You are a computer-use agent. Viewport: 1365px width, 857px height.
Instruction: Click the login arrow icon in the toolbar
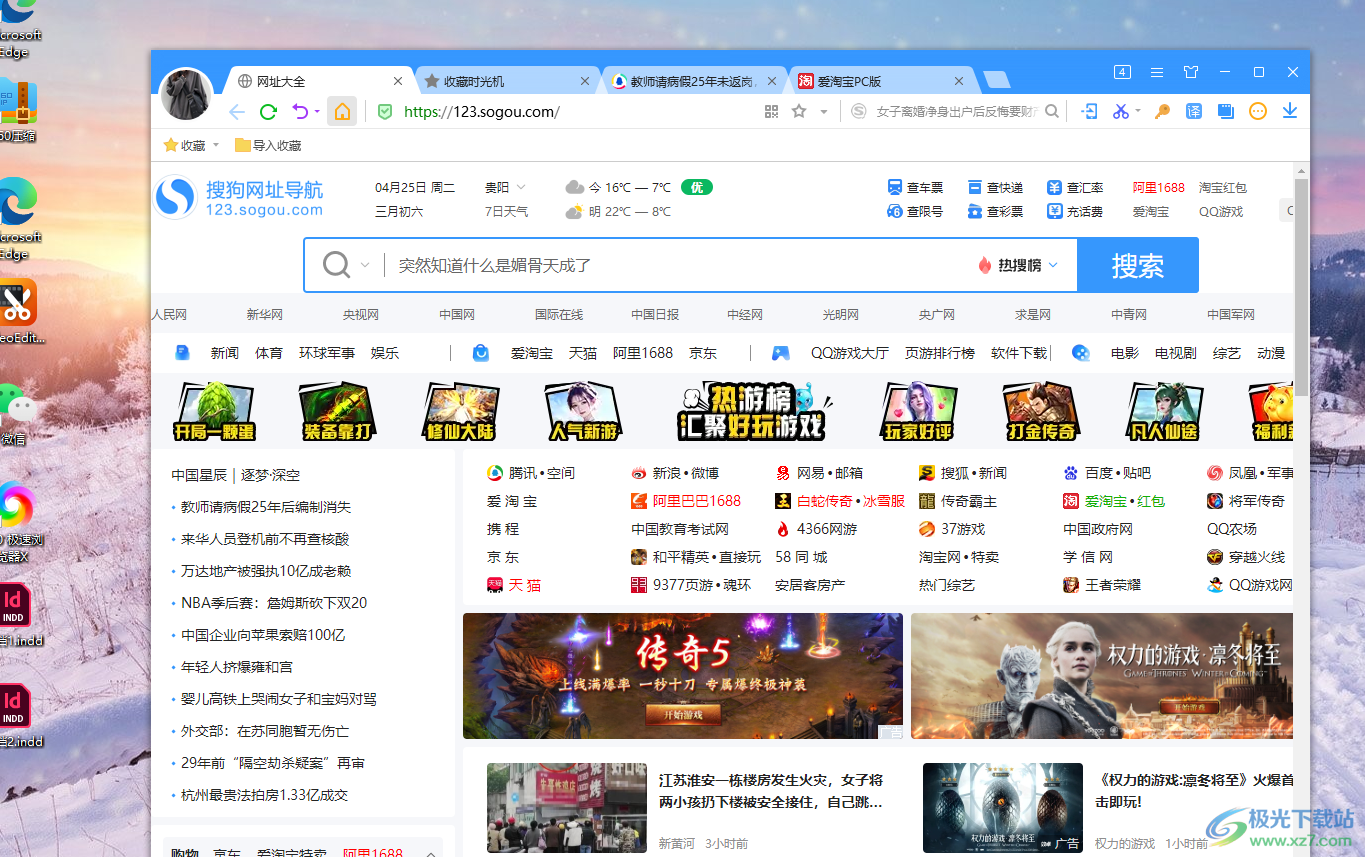[x=1090, y=112]
